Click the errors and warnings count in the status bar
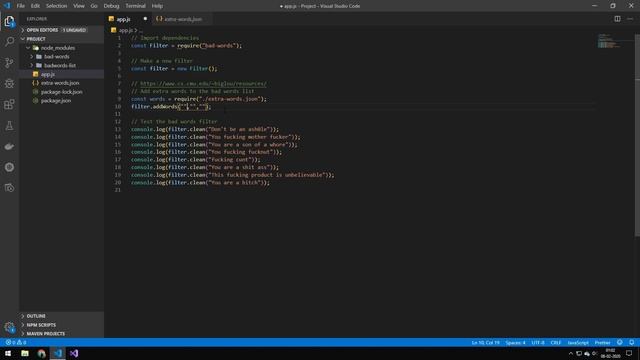Screen dimensions: 640x360 point(16,342)
